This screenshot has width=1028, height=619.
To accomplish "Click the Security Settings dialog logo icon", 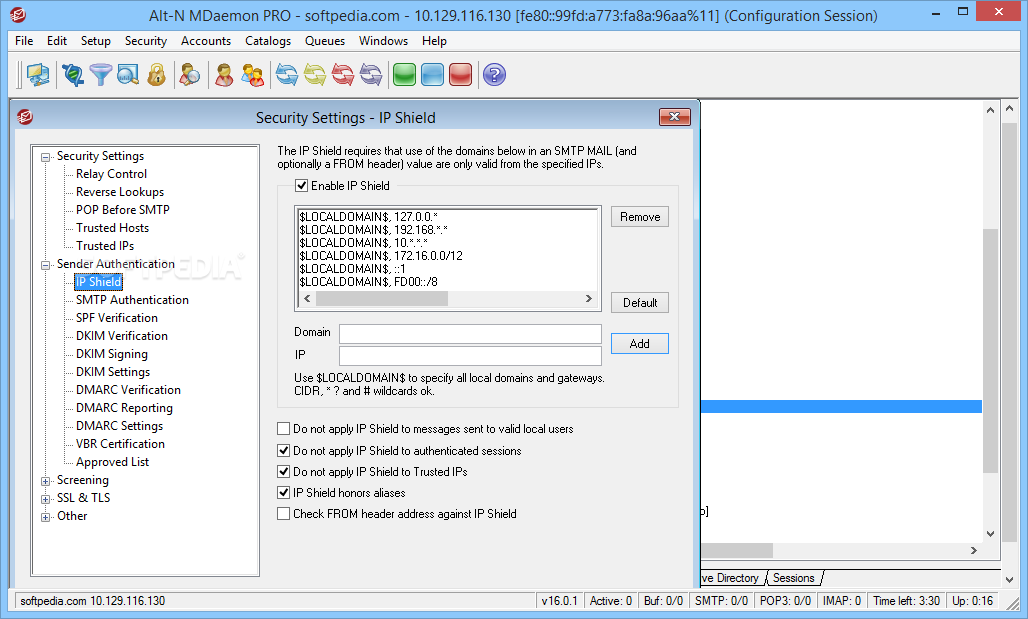I will (25, 117).
